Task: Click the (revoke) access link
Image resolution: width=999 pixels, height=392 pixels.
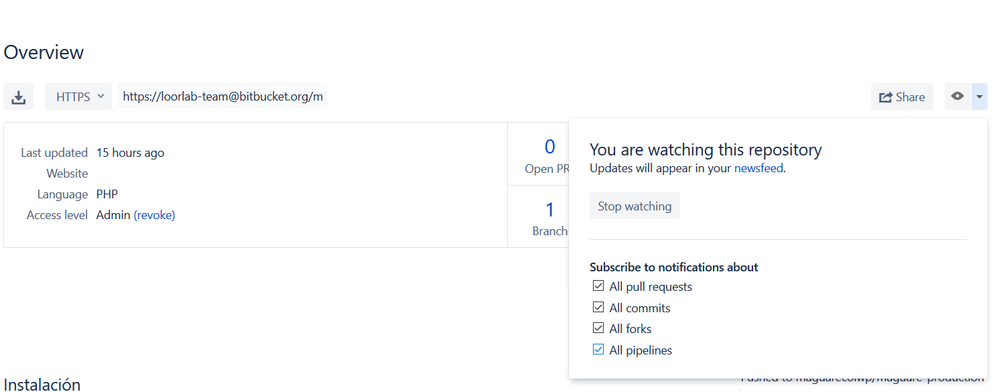Action: (x=154, y=215)
